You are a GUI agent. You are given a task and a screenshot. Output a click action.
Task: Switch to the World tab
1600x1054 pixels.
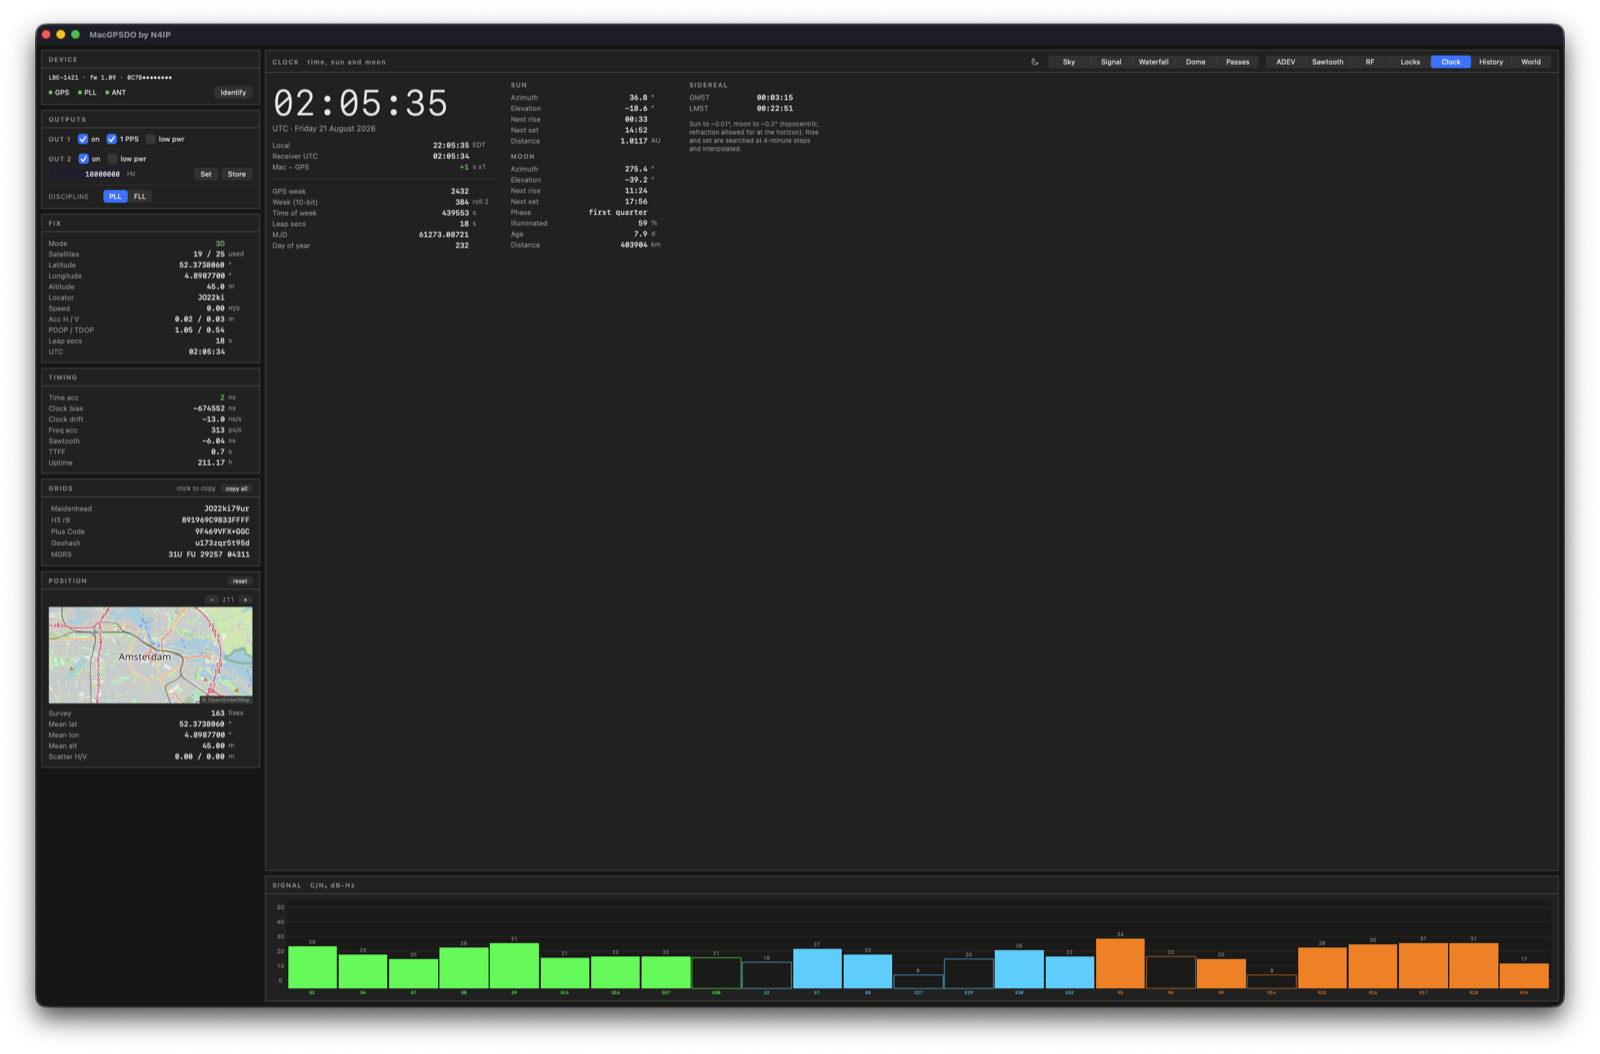click(1531, 62)
